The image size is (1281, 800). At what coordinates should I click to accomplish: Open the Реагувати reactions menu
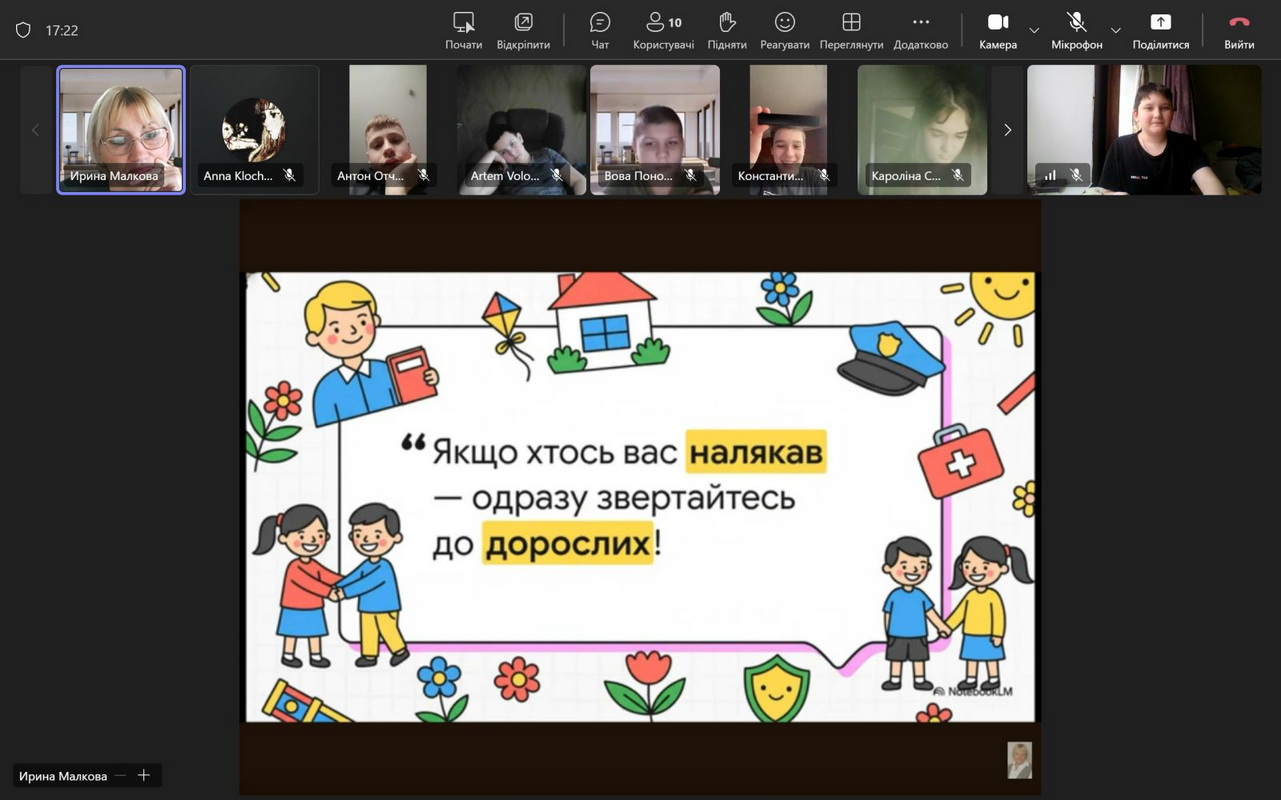point(785,30)
